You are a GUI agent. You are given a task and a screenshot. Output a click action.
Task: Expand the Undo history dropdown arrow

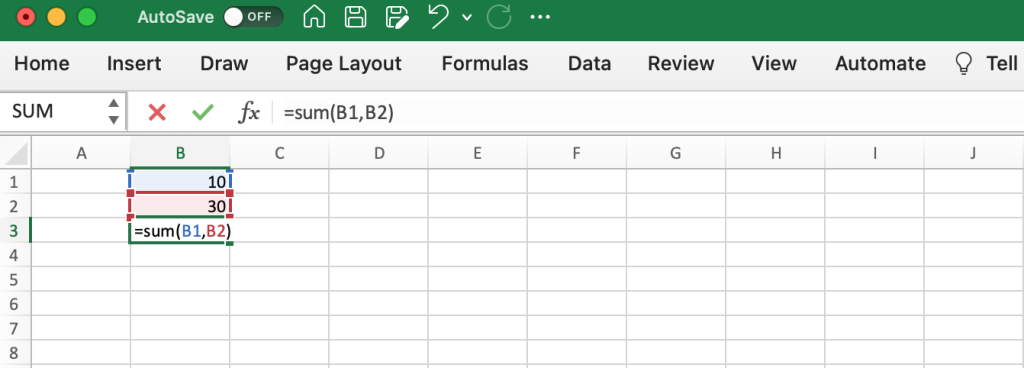pos(466,18)
